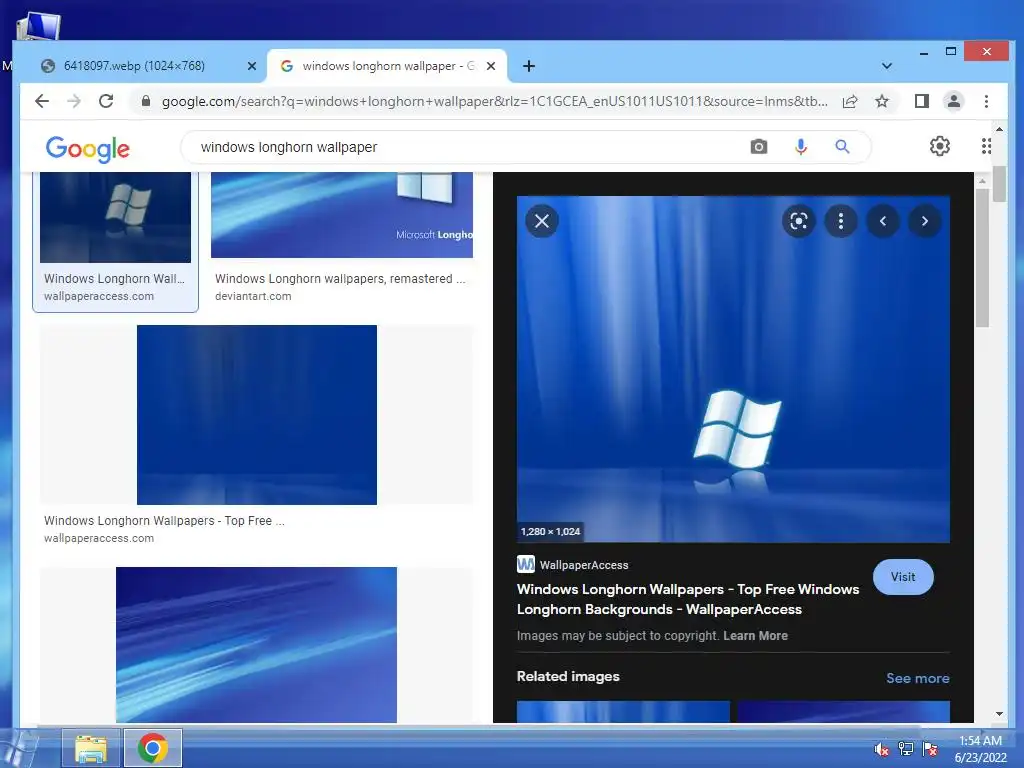The image size is (1024, 768).
Task: Click the page scrollbar down arrow
Action: click(999, 714)
